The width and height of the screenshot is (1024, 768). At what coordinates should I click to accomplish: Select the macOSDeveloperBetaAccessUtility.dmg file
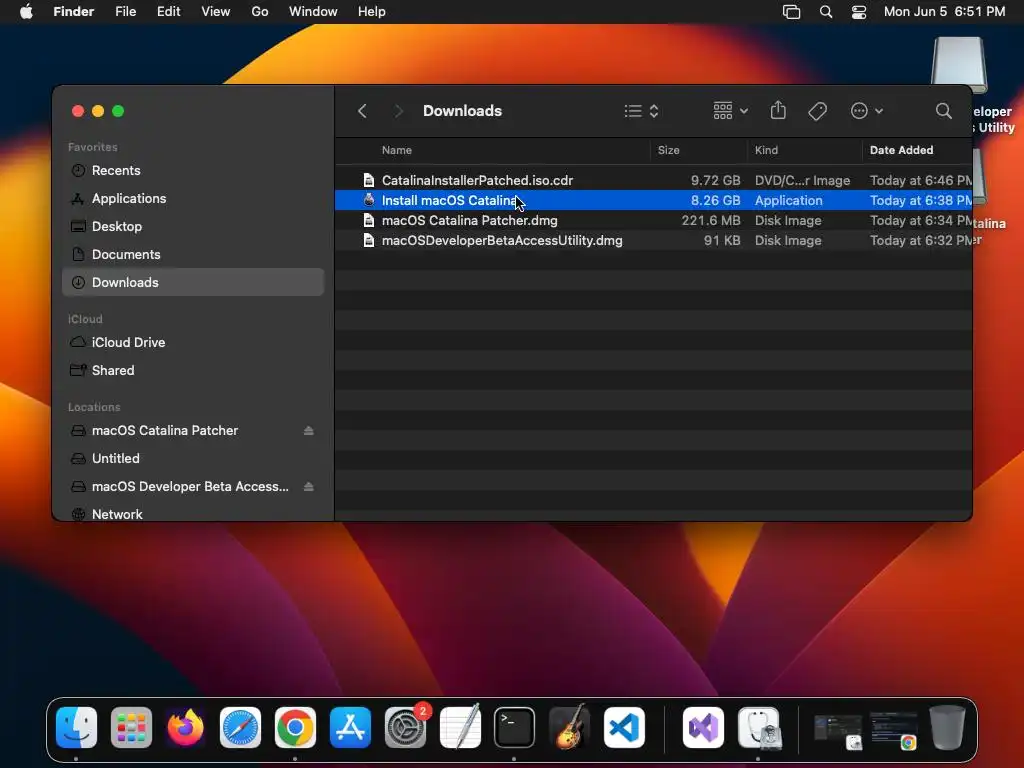653,240
